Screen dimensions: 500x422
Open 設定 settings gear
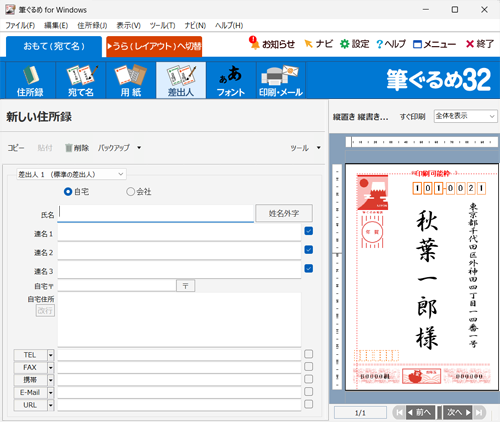tap(354, 44)
